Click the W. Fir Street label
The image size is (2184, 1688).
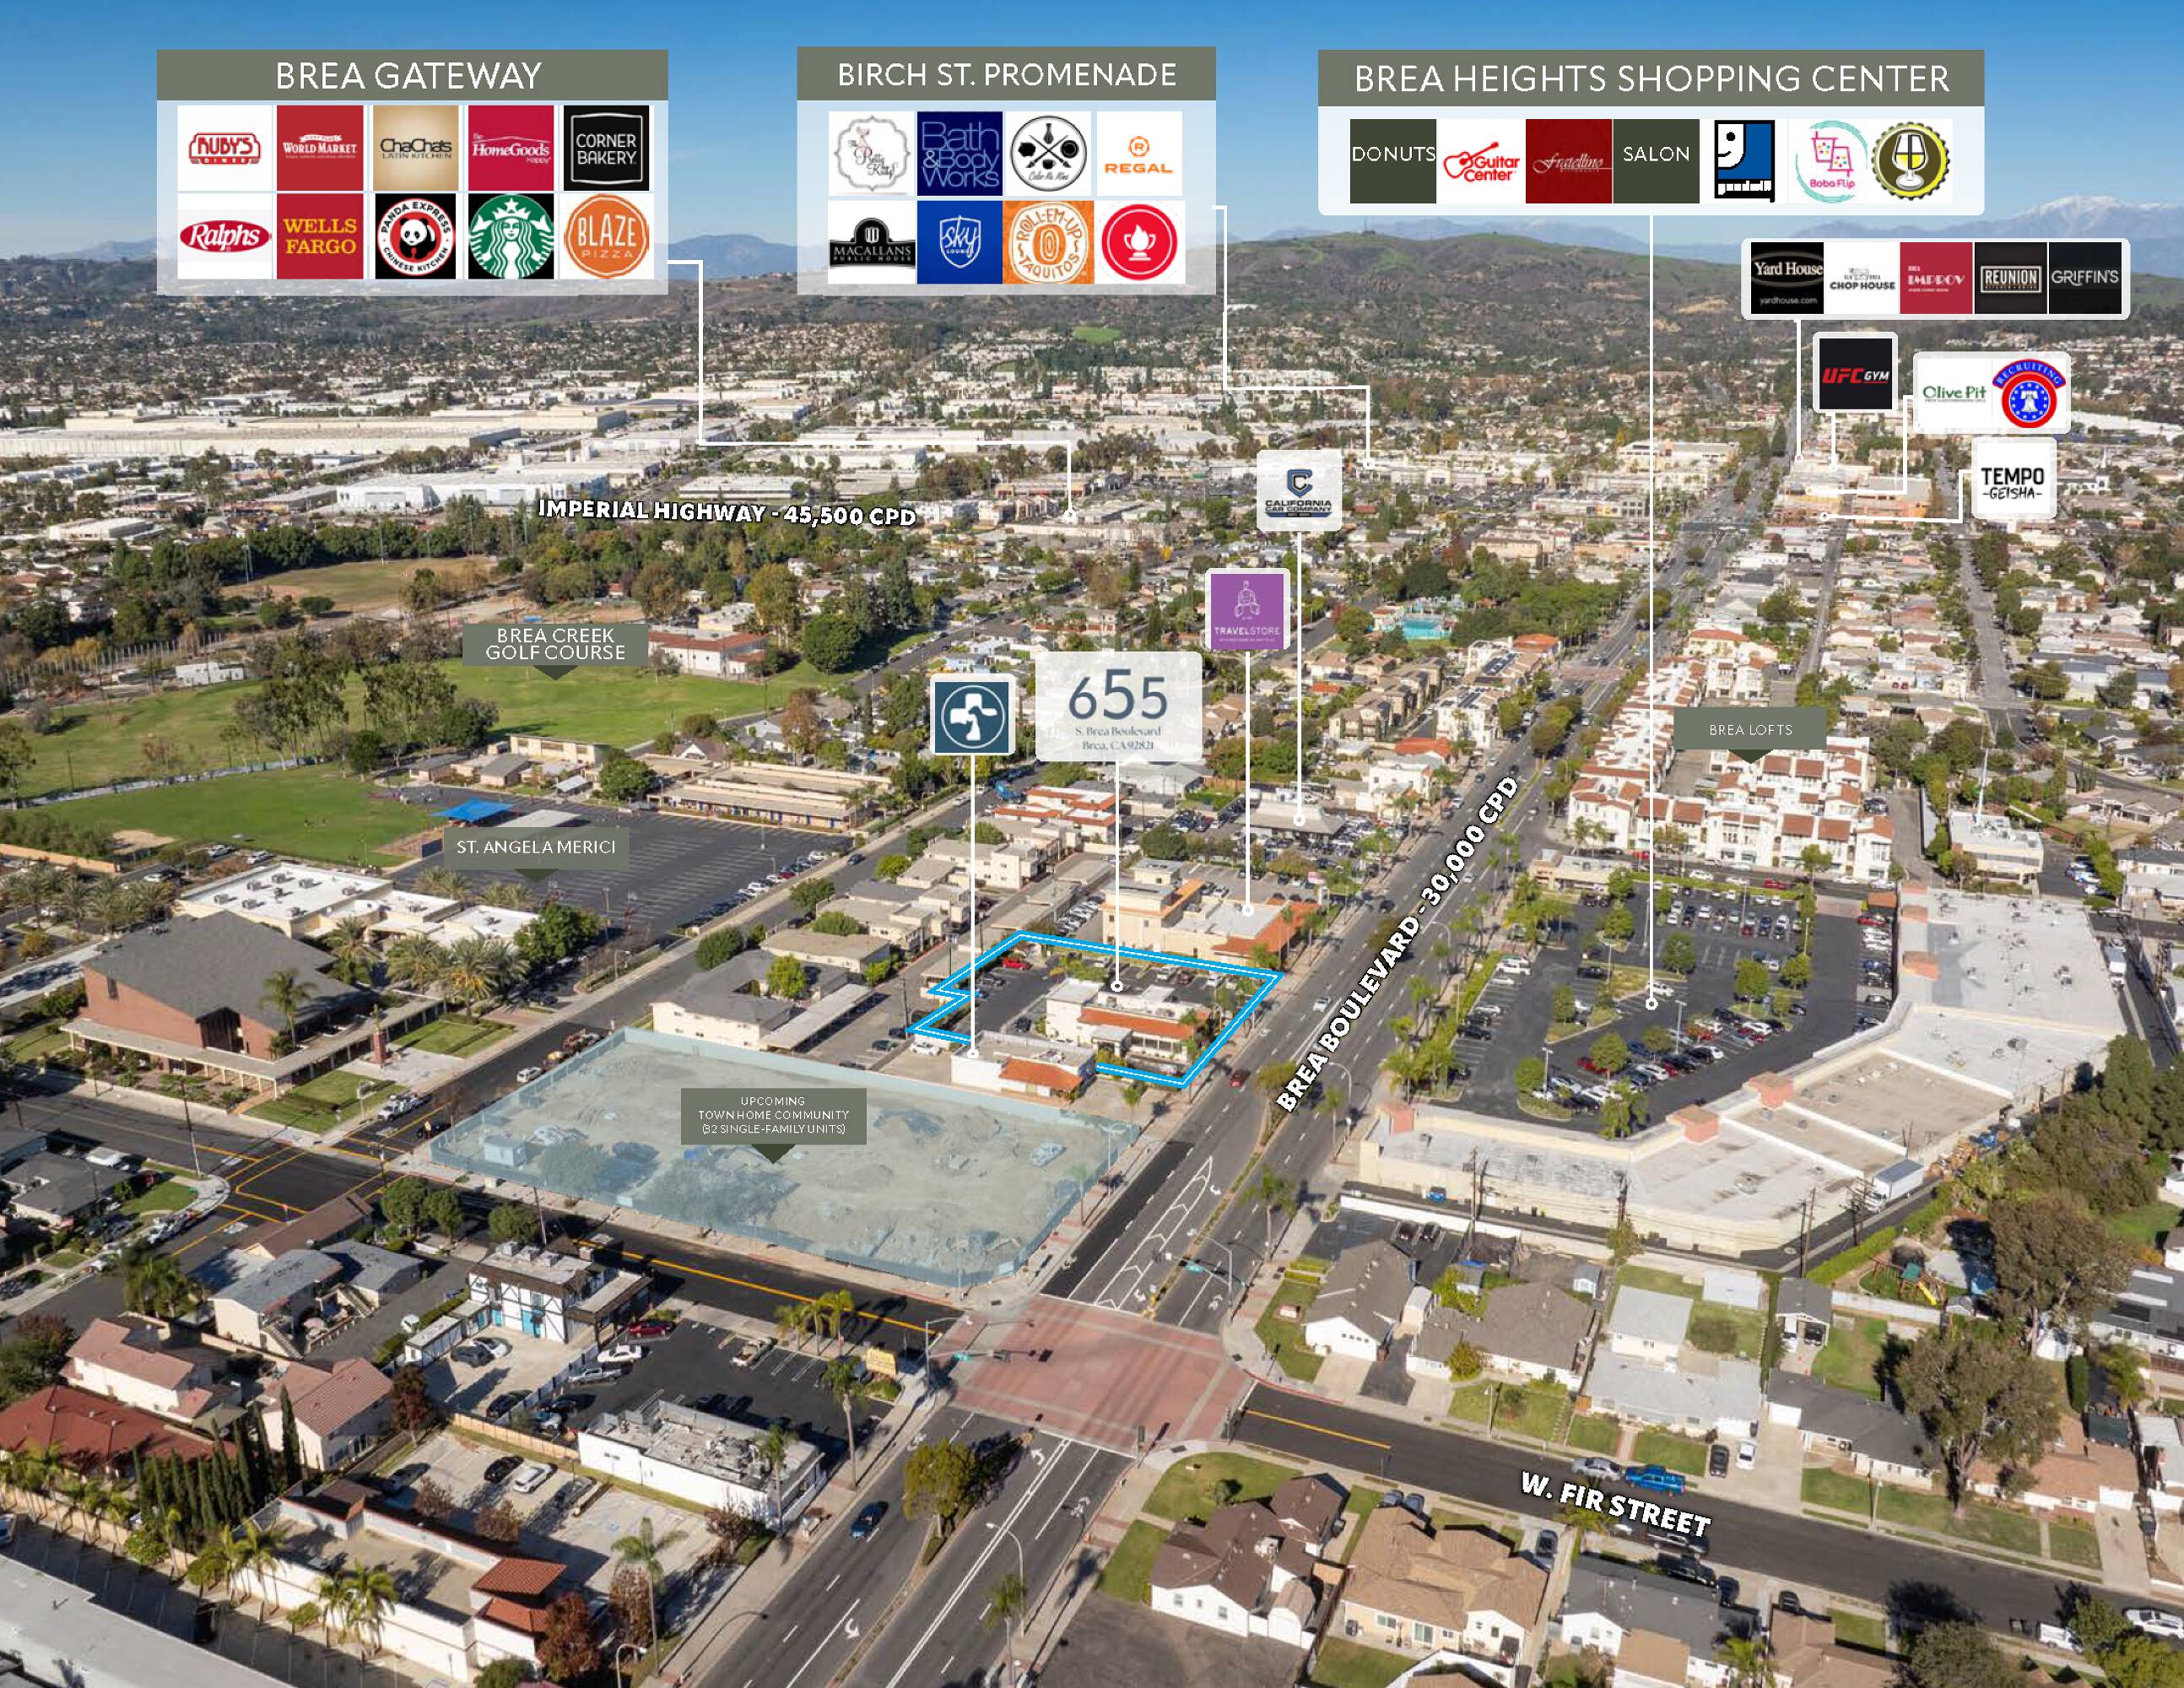(1615, 1506)
